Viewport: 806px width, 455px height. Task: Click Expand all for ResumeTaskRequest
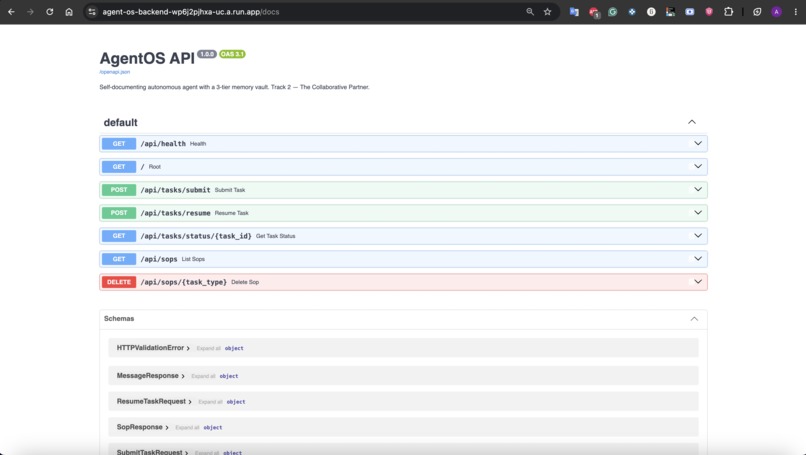tap(210, 402)
